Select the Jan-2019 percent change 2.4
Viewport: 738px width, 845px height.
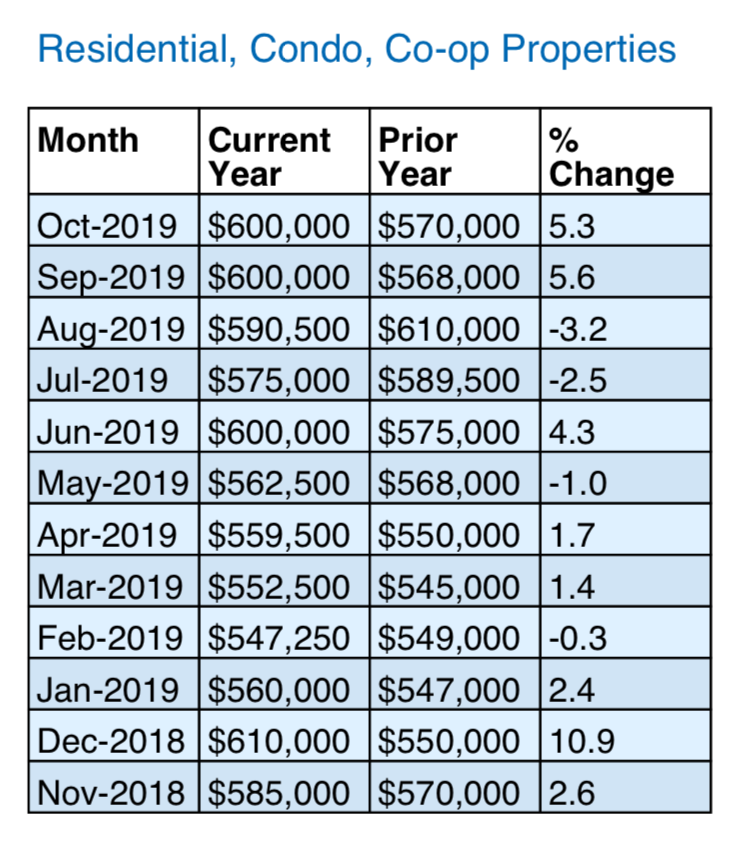pyautogui.click(x=573, y=690)
